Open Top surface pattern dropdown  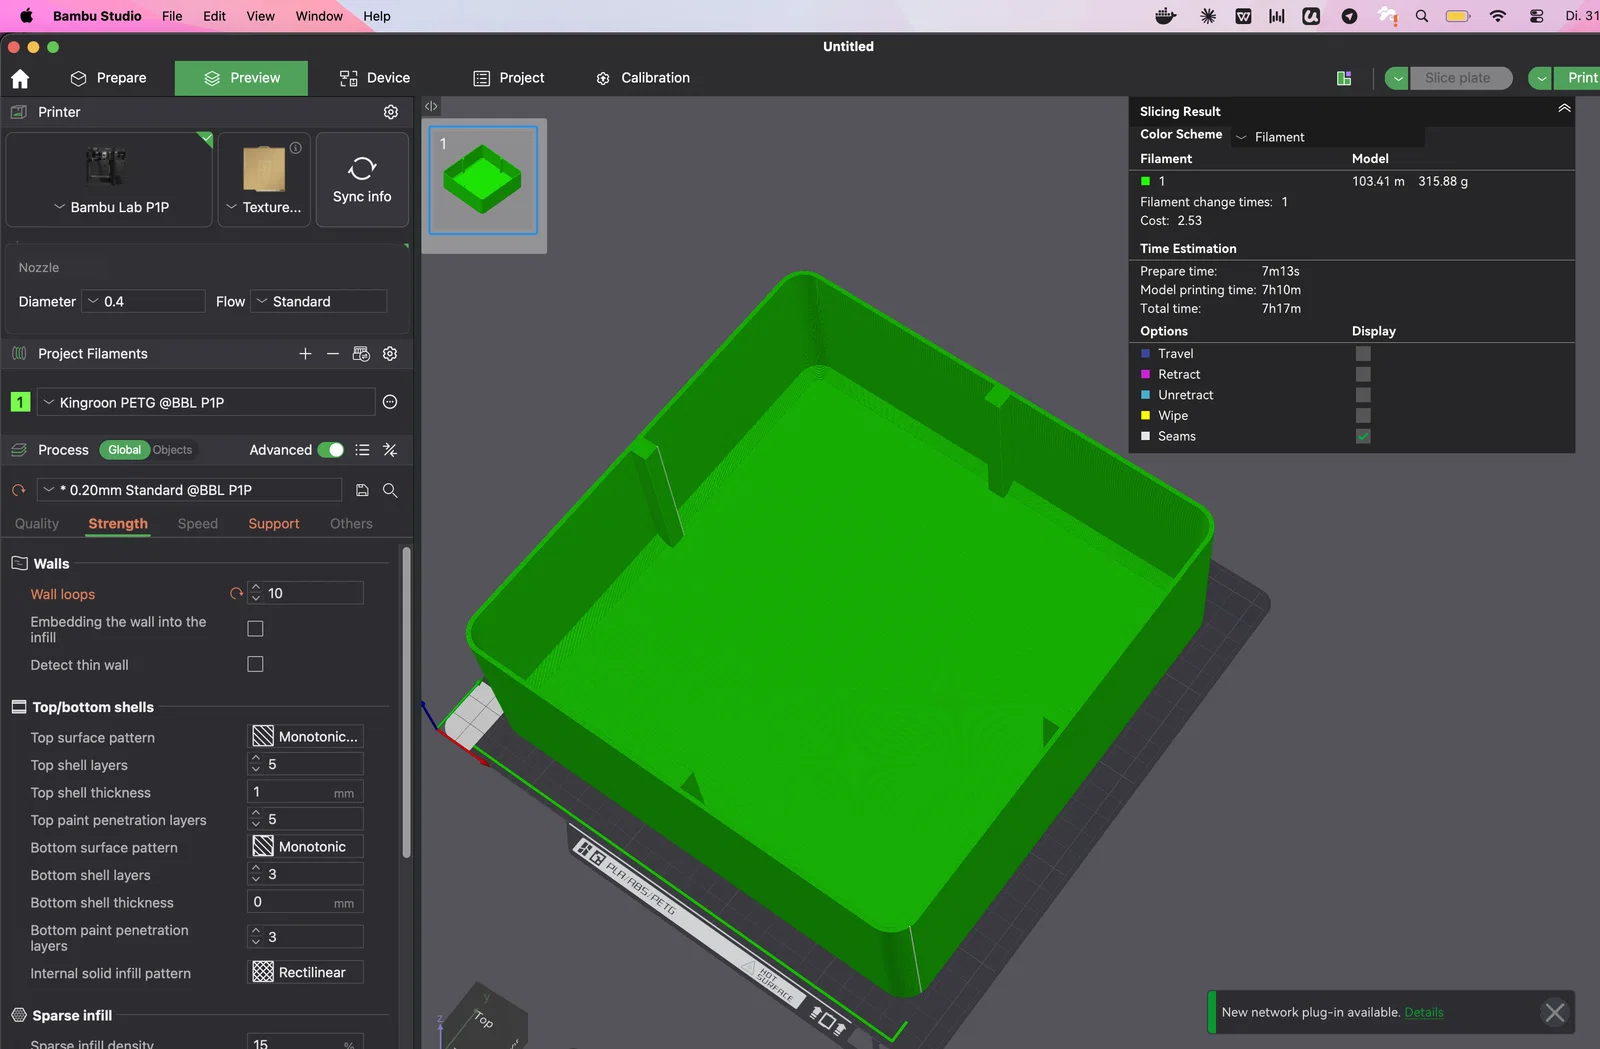pos(305,737)
